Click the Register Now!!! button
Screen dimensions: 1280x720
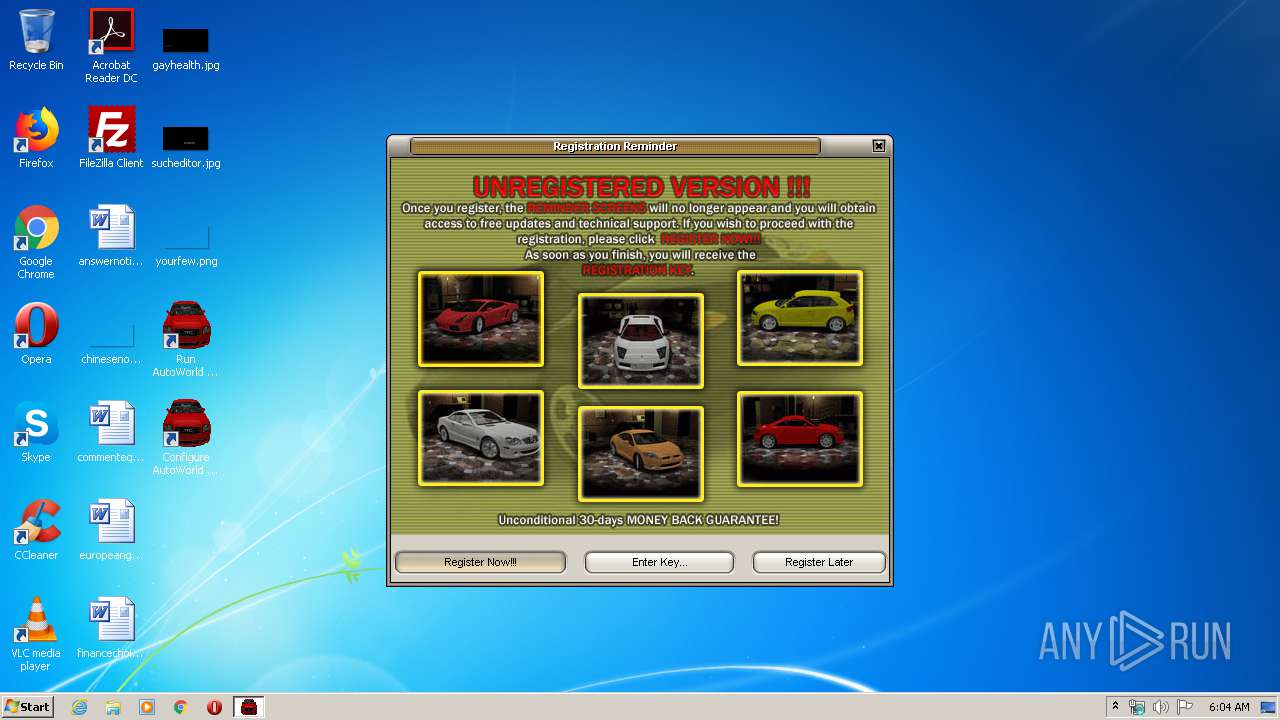click(480, 562)
